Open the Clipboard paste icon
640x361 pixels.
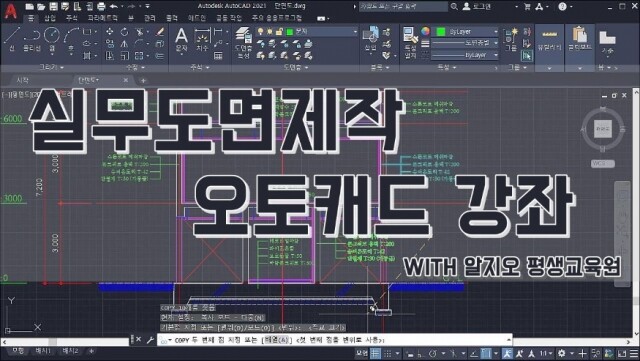tap(580, 40)
